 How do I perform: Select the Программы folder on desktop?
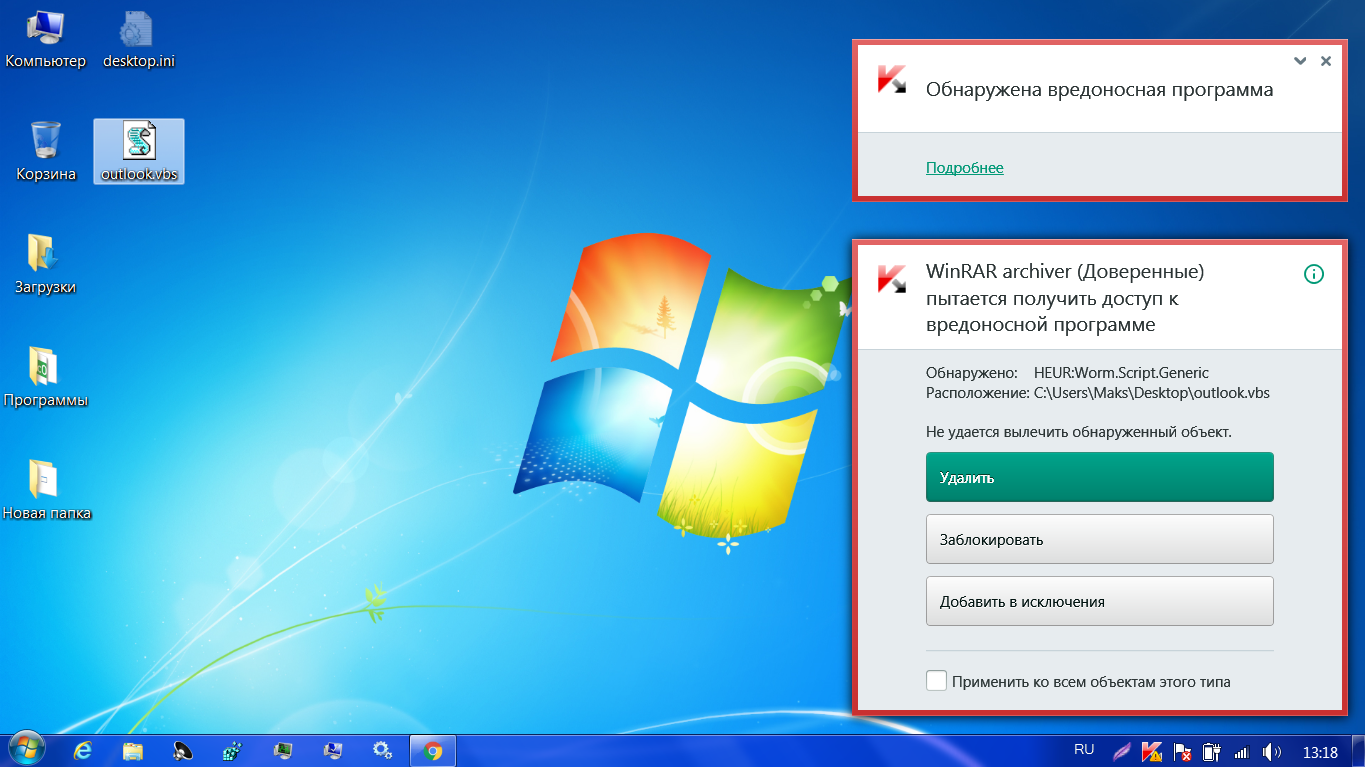click(x=46, y=378)
